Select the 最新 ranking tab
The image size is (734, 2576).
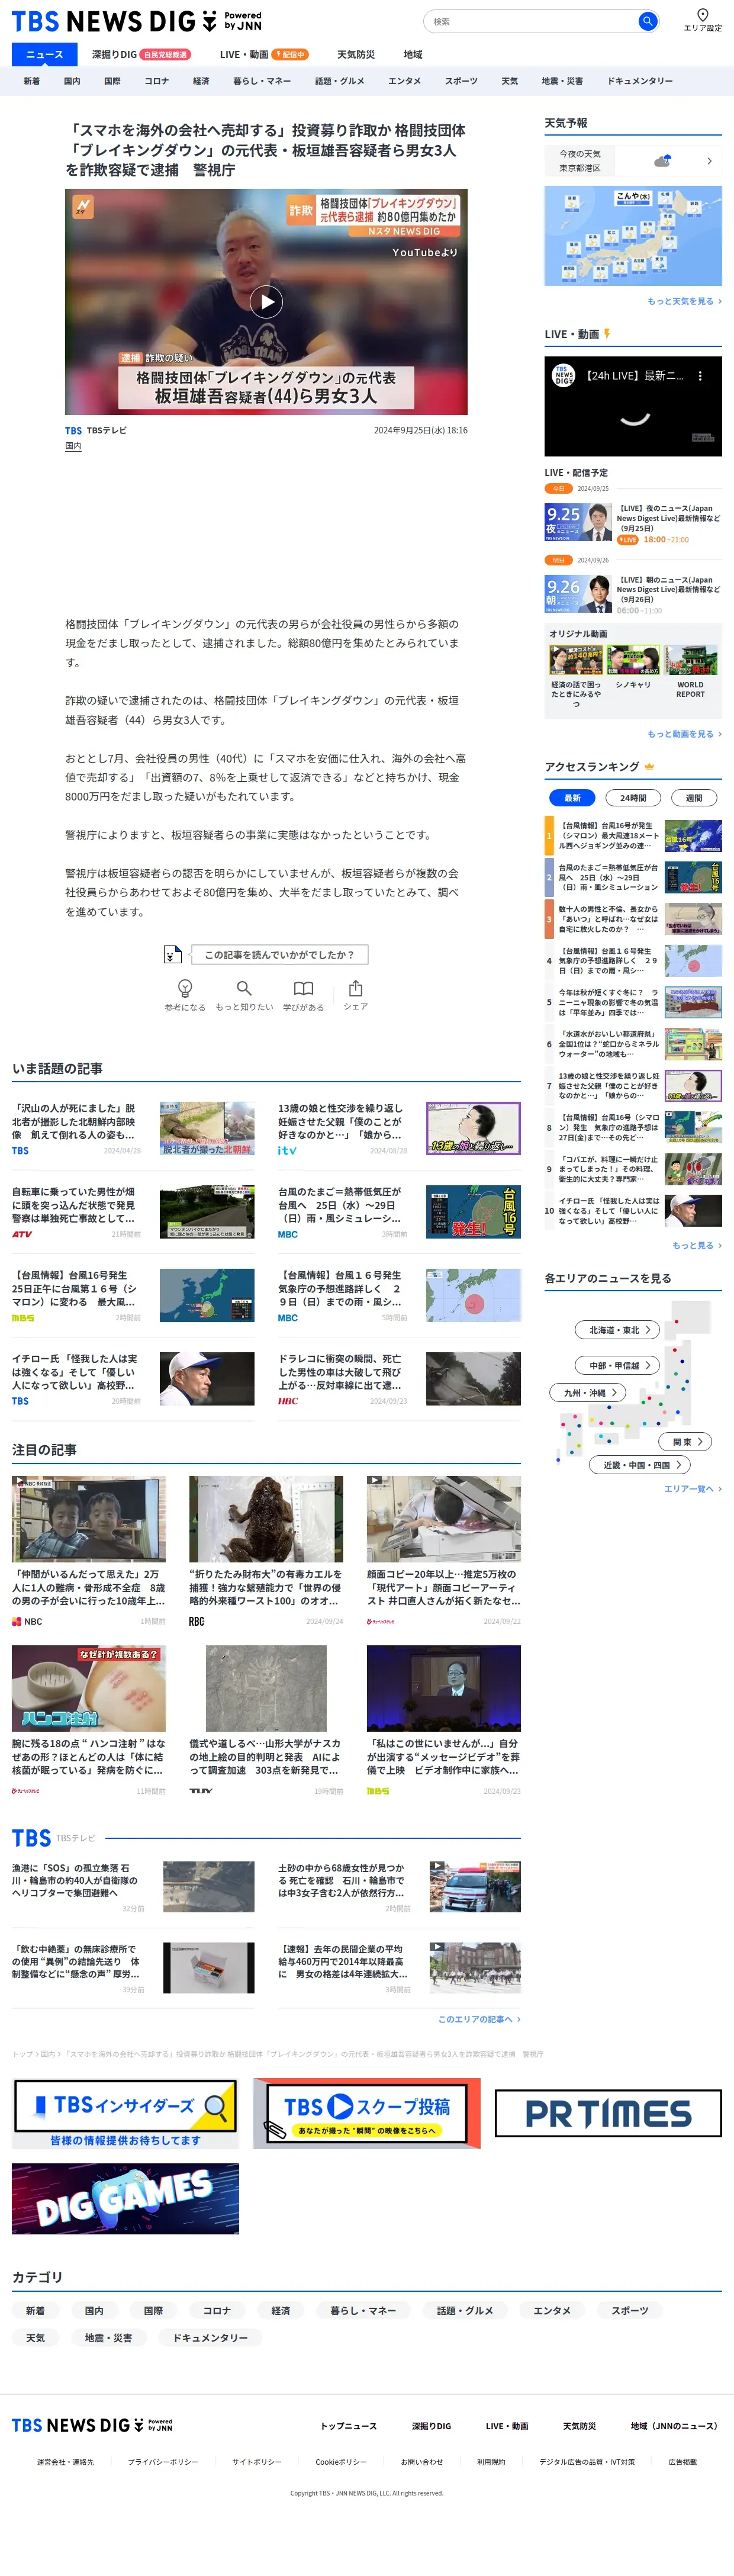tap(572, 797)
